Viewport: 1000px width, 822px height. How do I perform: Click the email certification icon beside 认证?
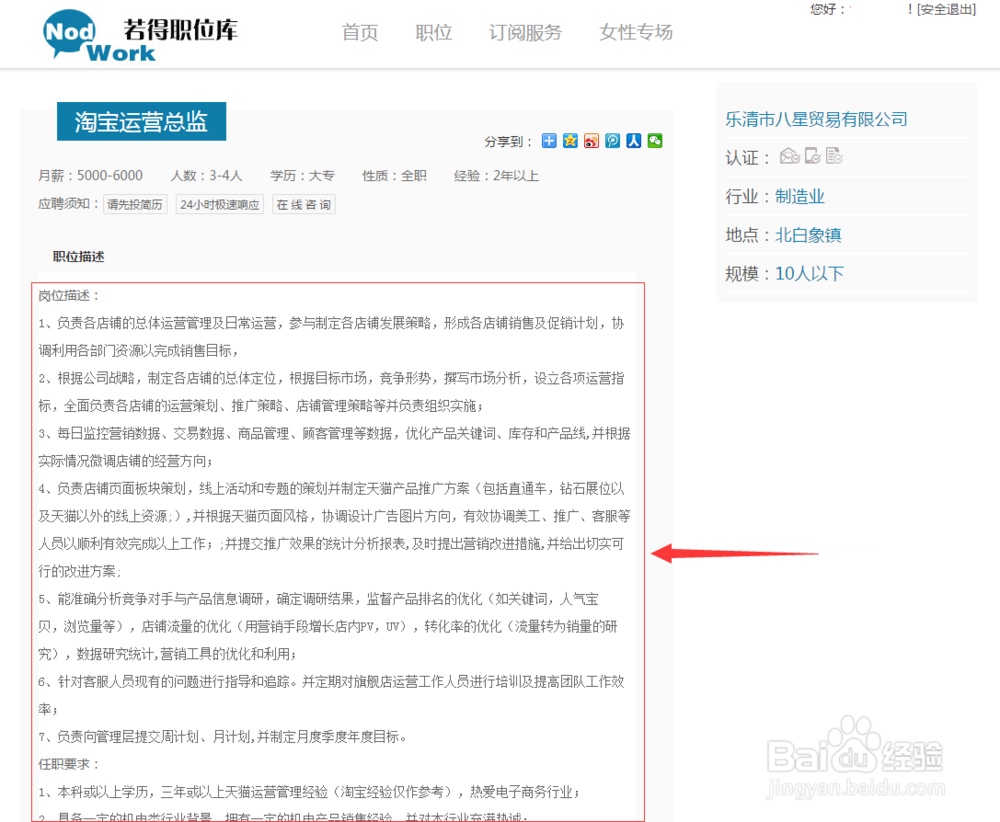pos(789,156)
